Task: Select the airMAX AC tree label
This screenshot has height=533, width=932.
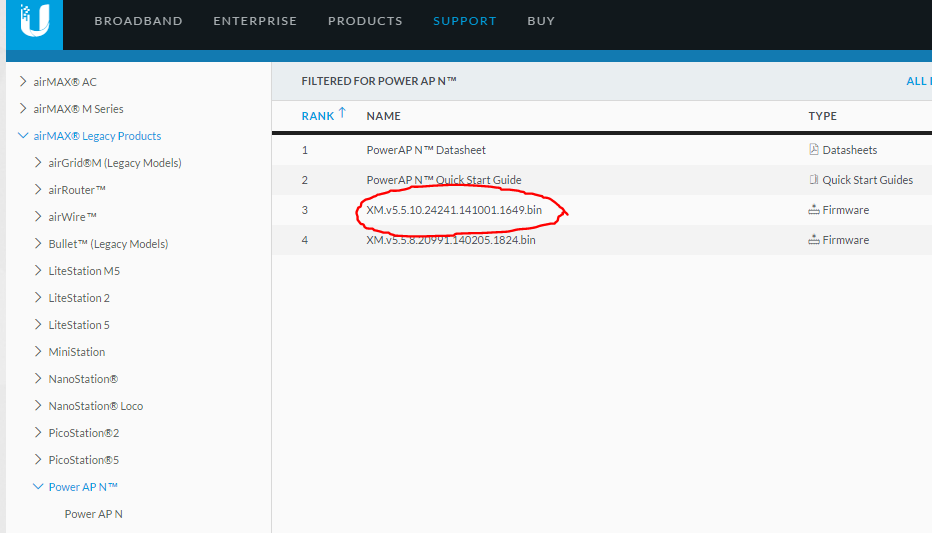Action: [x=65, y=82]
